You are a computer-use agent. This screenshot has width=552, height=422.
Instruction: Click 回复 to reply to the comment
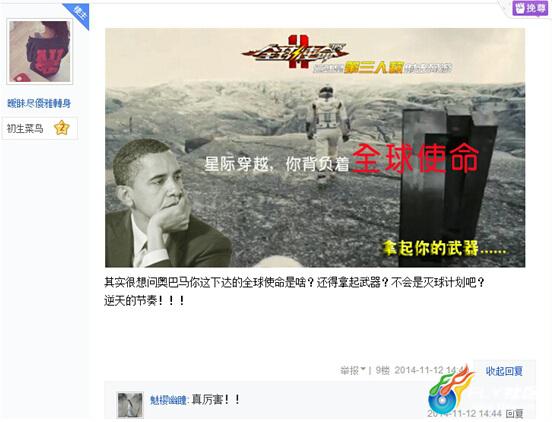pyautogui.click(x=514, y=414)
